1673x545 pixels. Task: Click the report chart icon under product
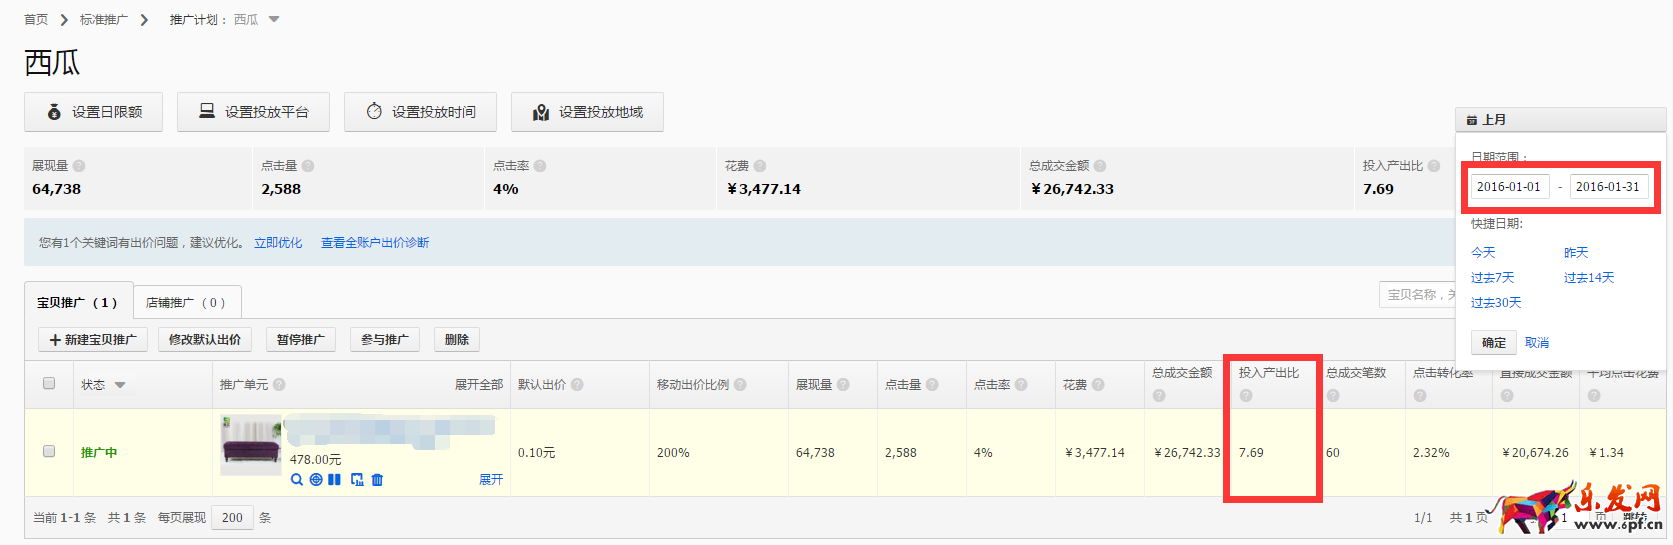click(357, 480)
